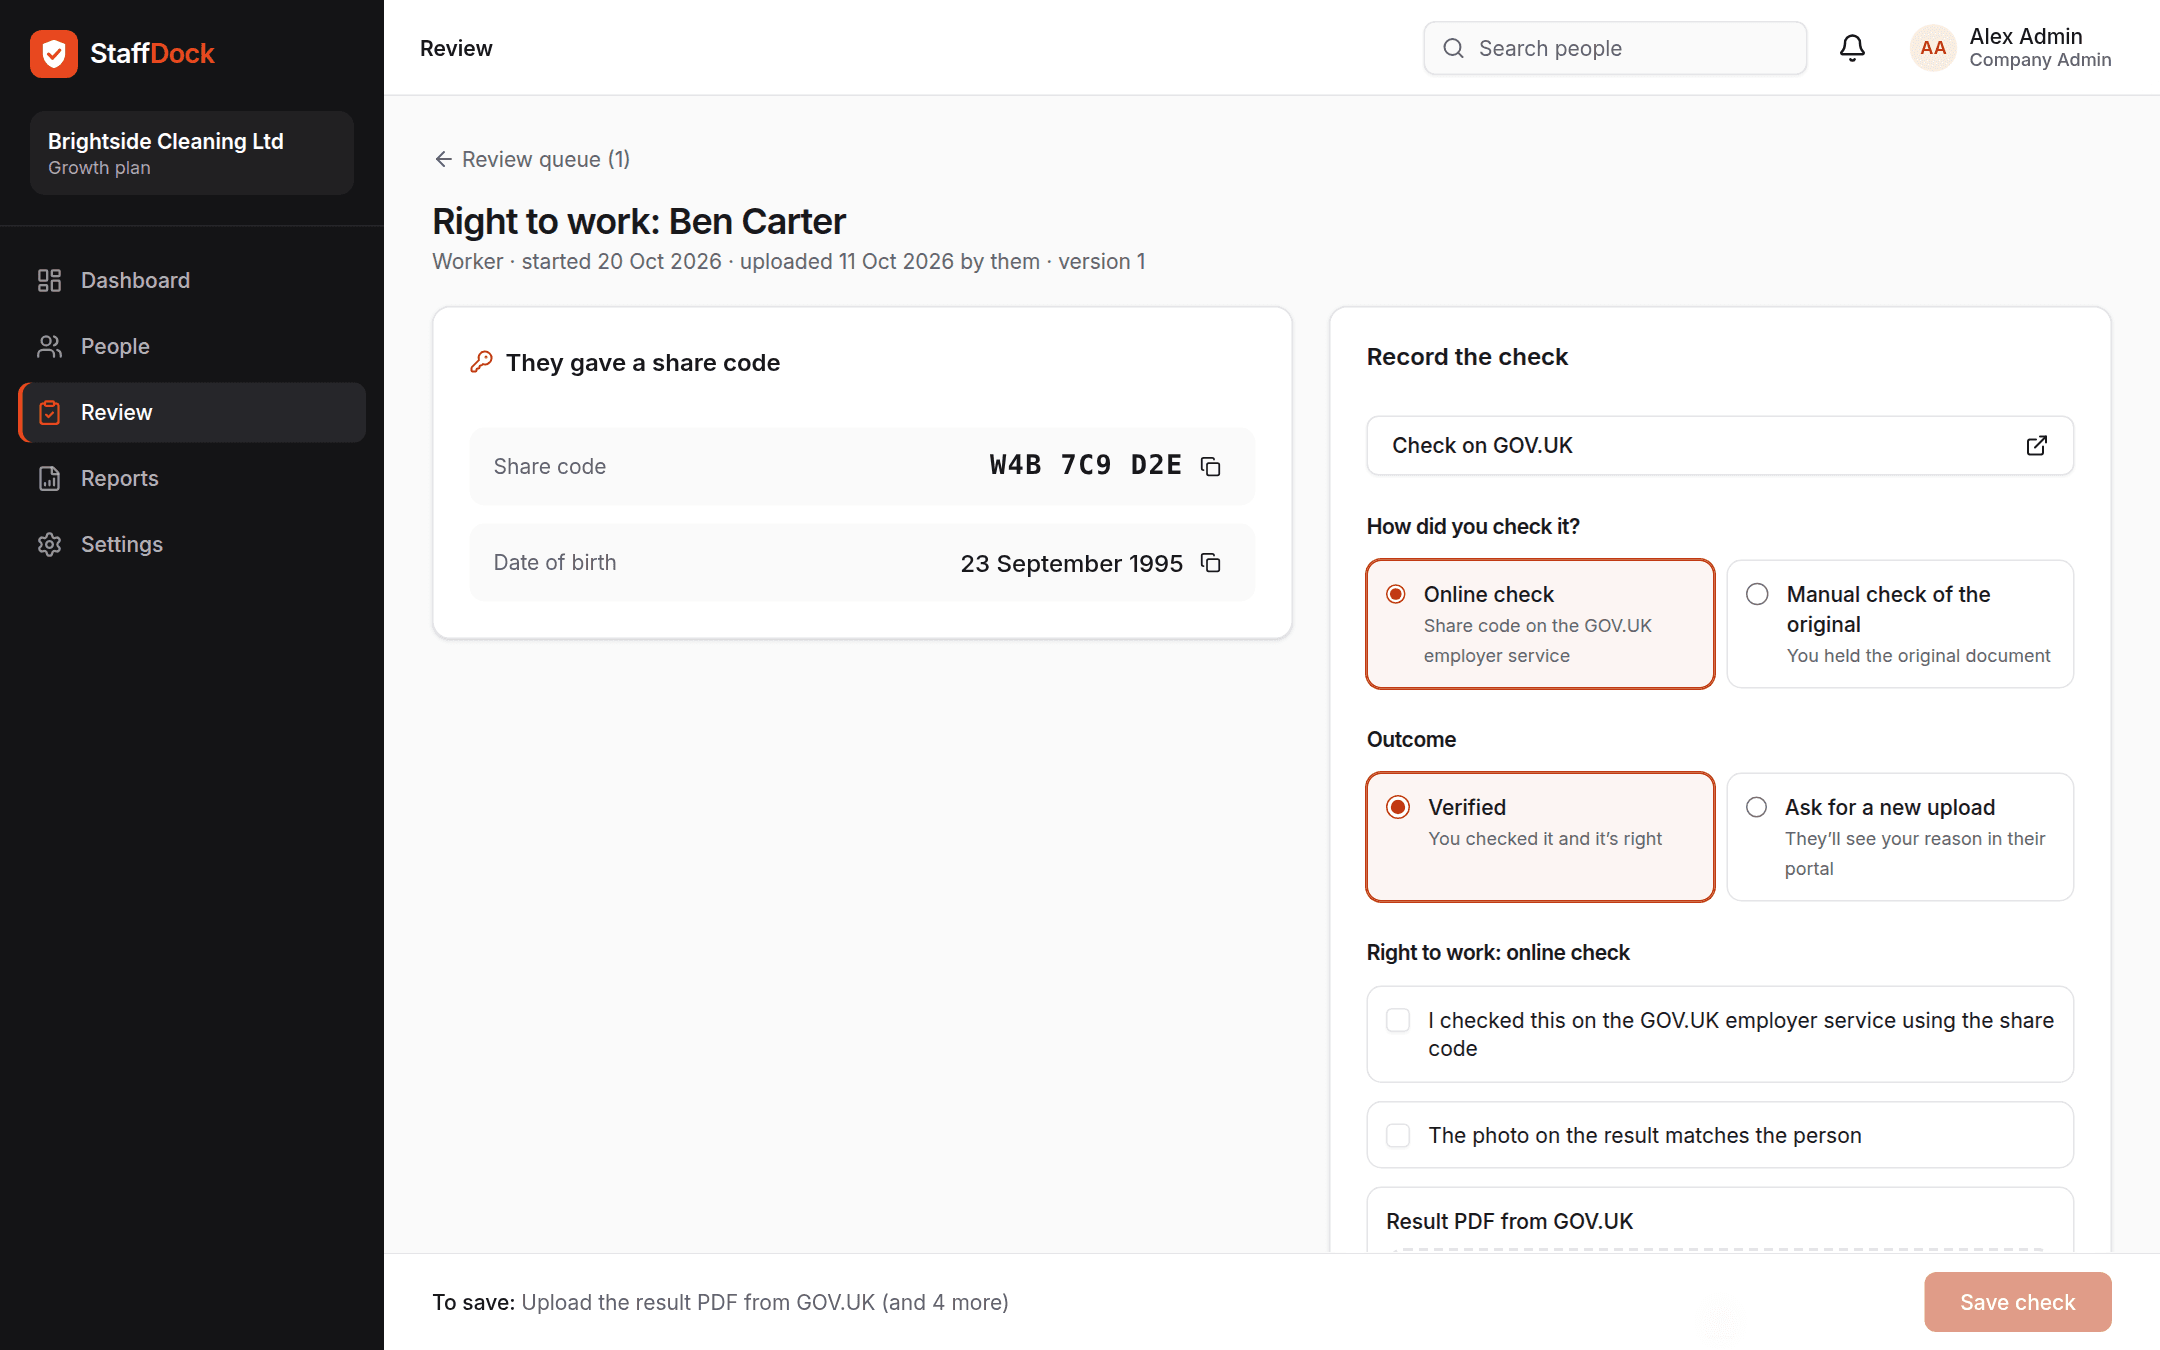Focus the Search people field
The image size is (2160, 1350).
(1615, 48)
